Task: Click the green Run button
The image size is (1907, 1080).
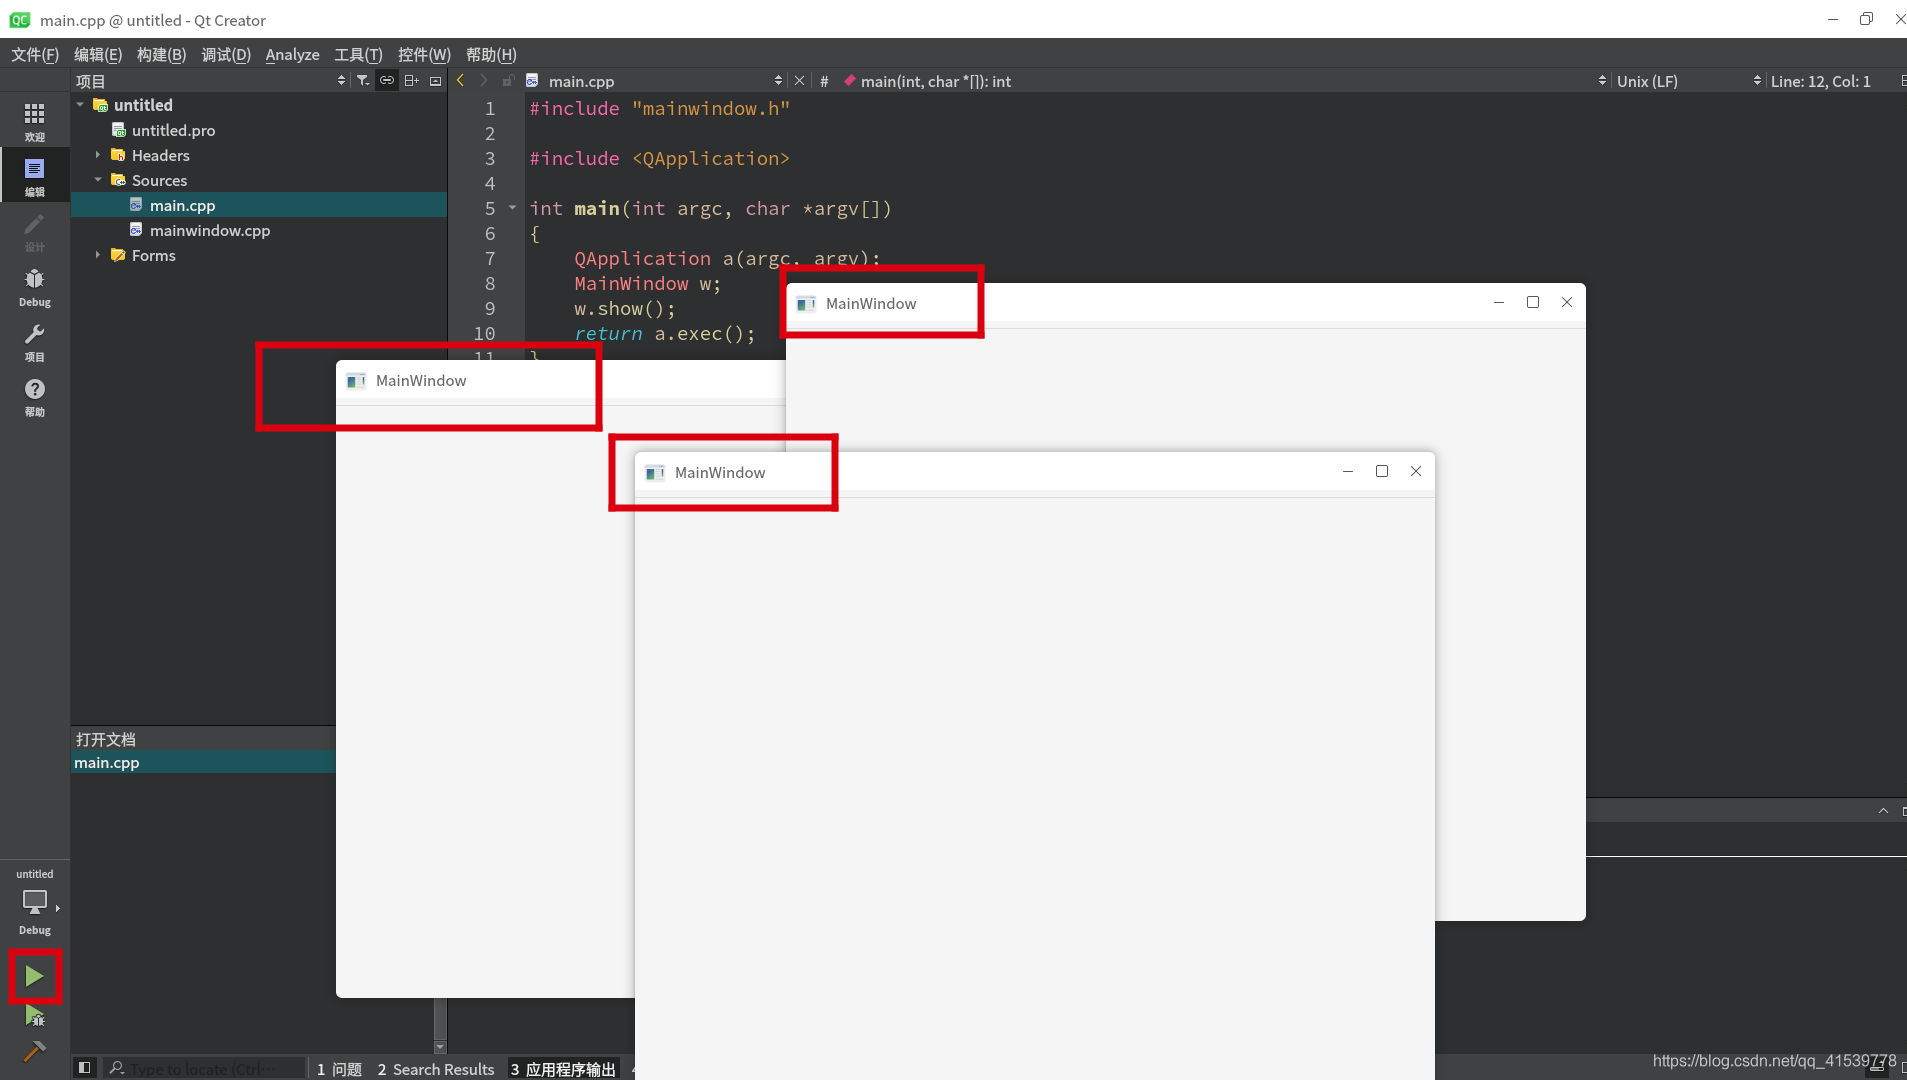Action: [x=33, y=976]
